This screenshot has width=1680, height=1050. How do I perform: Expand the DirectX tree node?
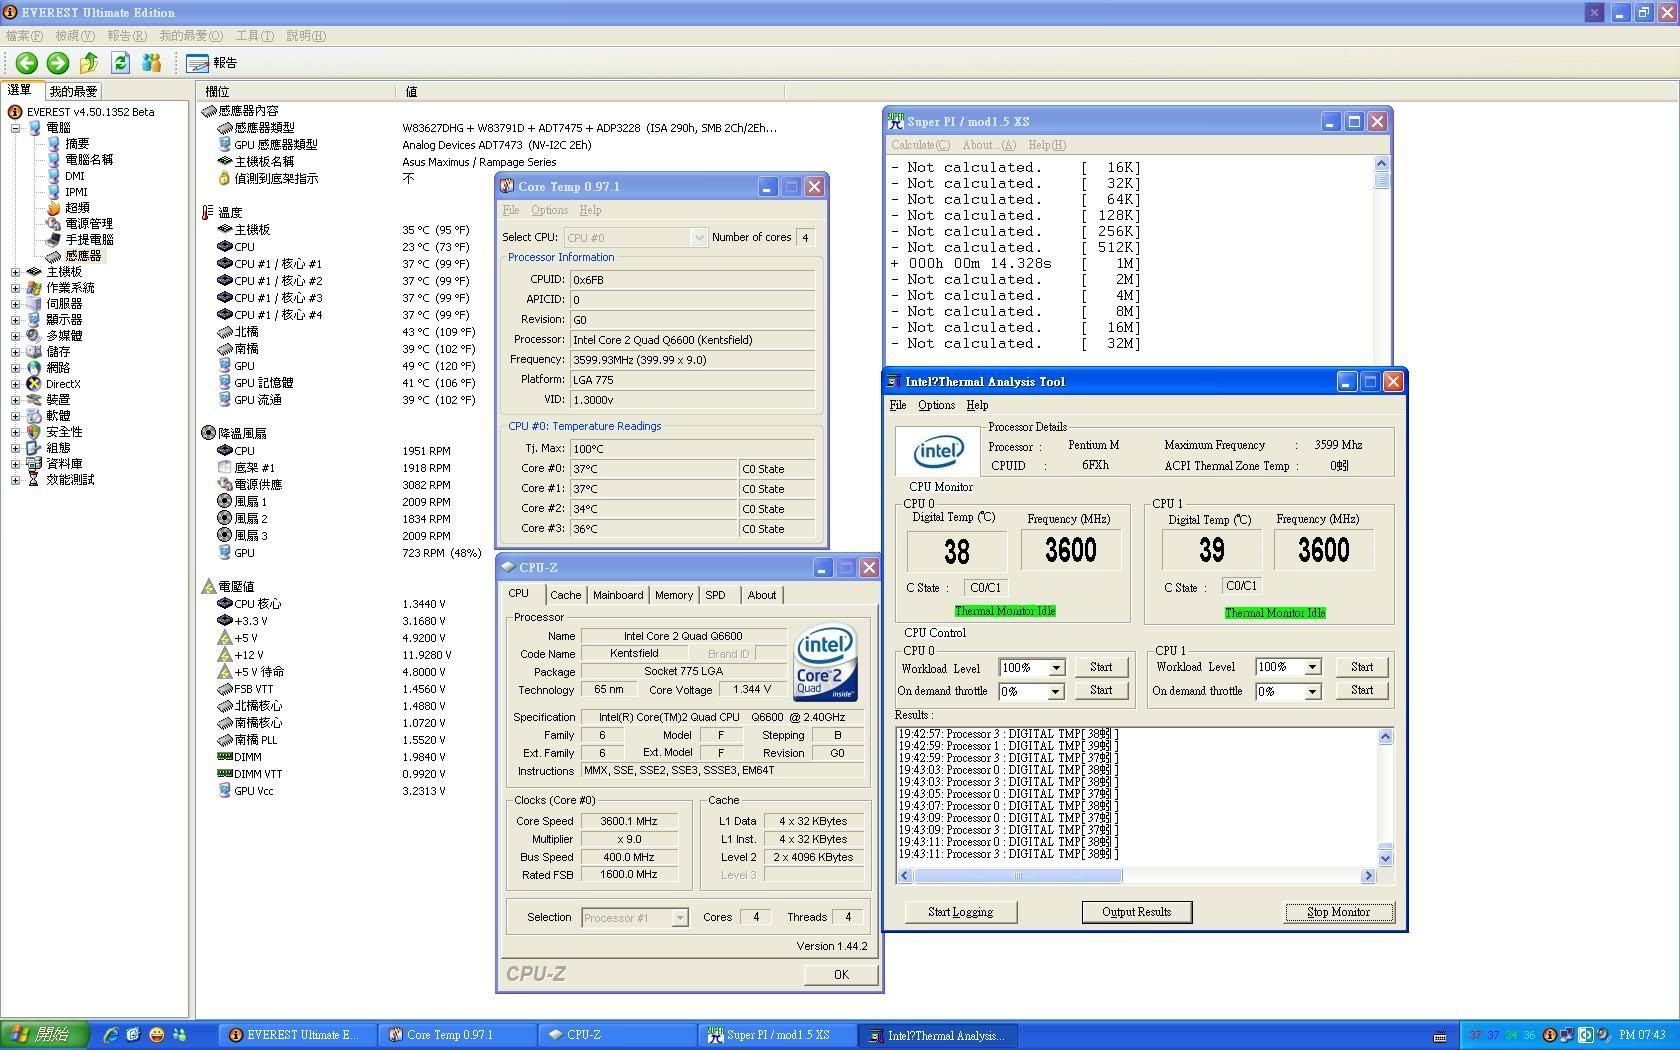(x=15, y=384)
